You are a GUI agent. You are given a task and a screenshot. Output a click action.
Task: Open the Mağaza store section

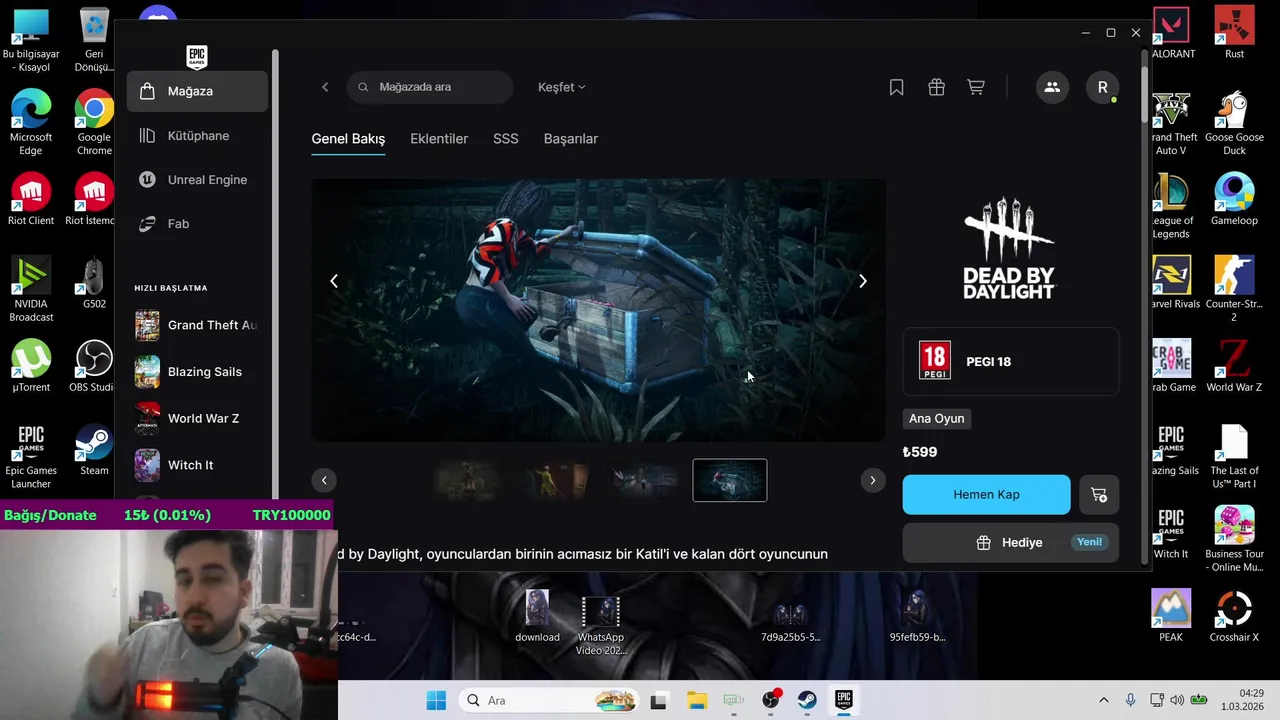pos(197,91)
